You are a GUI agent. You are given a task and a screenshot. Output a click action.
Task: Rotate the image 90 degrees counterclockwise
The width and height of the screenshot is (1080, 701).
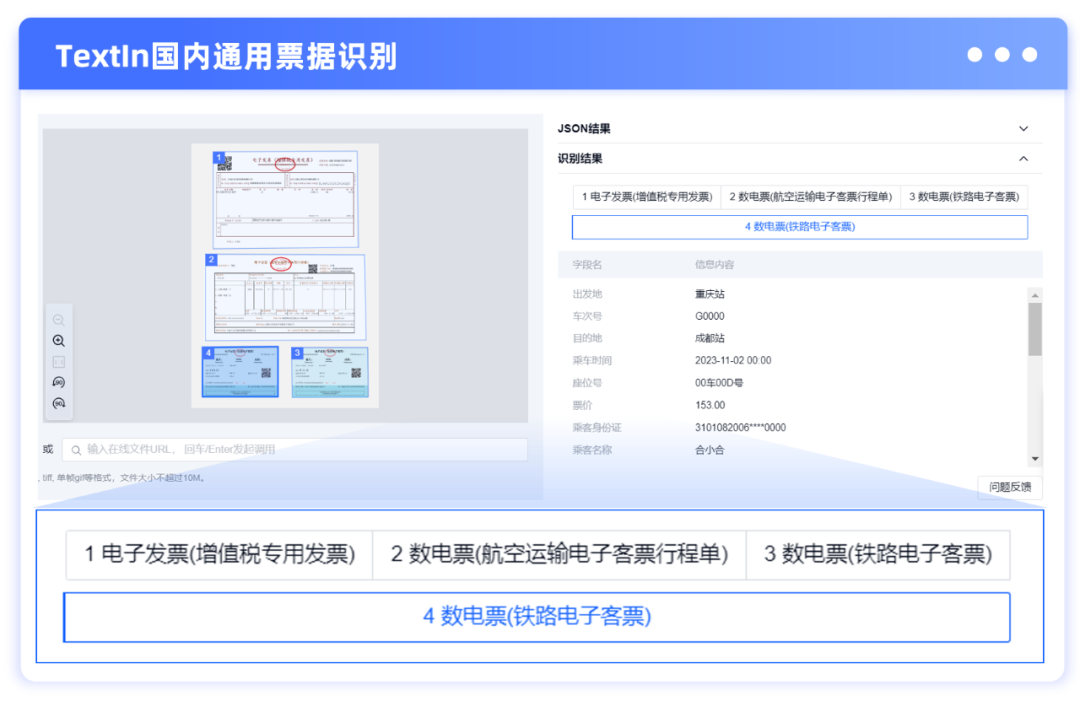(x=59, y=382)
